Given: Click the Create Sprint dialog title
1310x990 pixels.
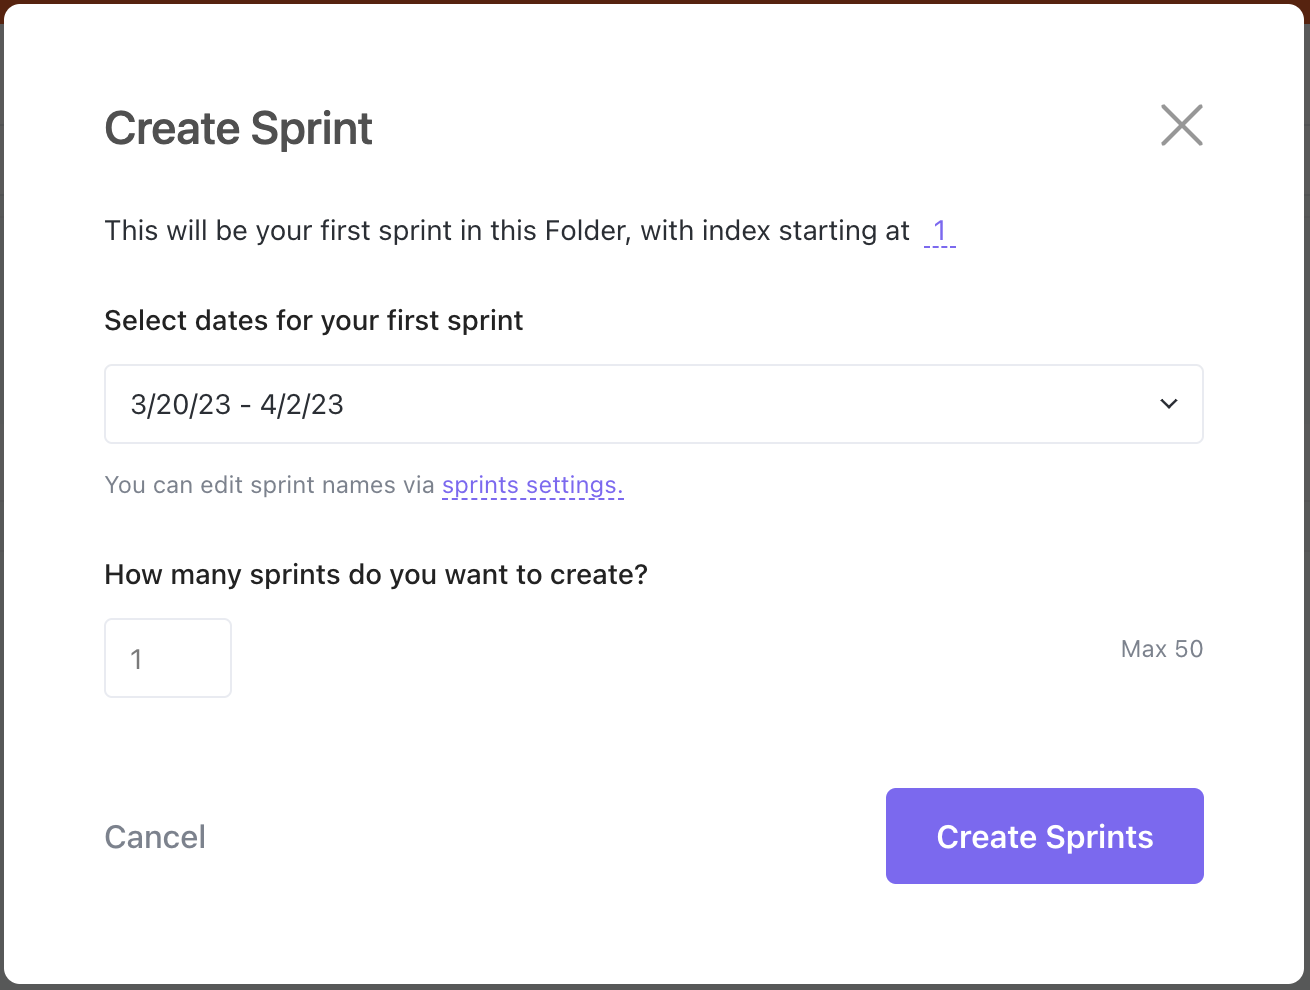Looking at the screenshot, I should click(x=237, y=128).
